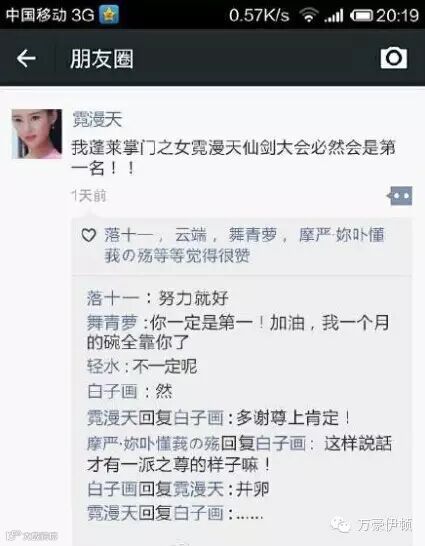Tap the Wi-Fi status icon
425x546 pixels.
pos(309,15)
